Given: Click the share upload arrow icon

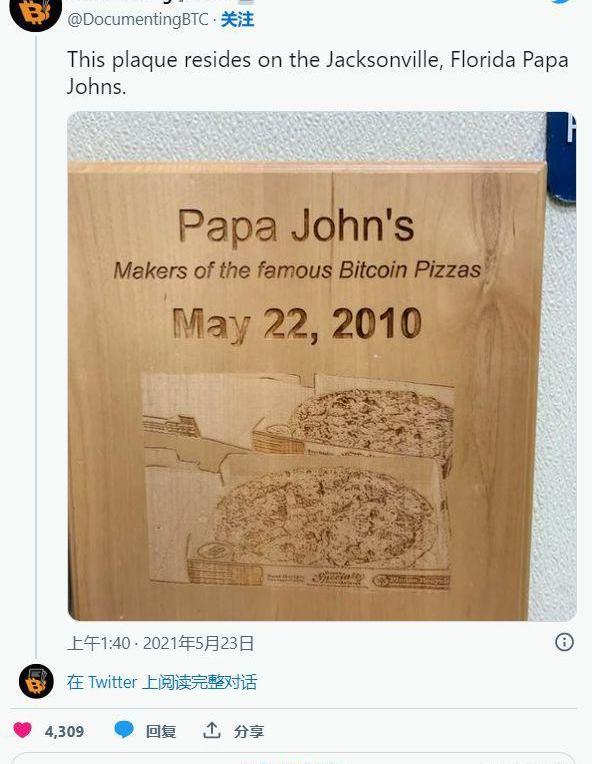Looking at the screenshot, I should coord(211,730).
